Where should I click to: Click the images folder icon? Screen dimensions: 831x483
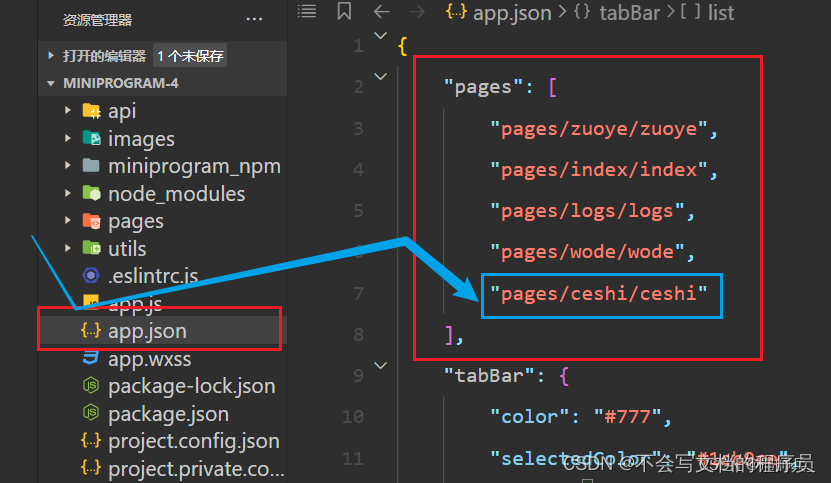pos(91,138)
